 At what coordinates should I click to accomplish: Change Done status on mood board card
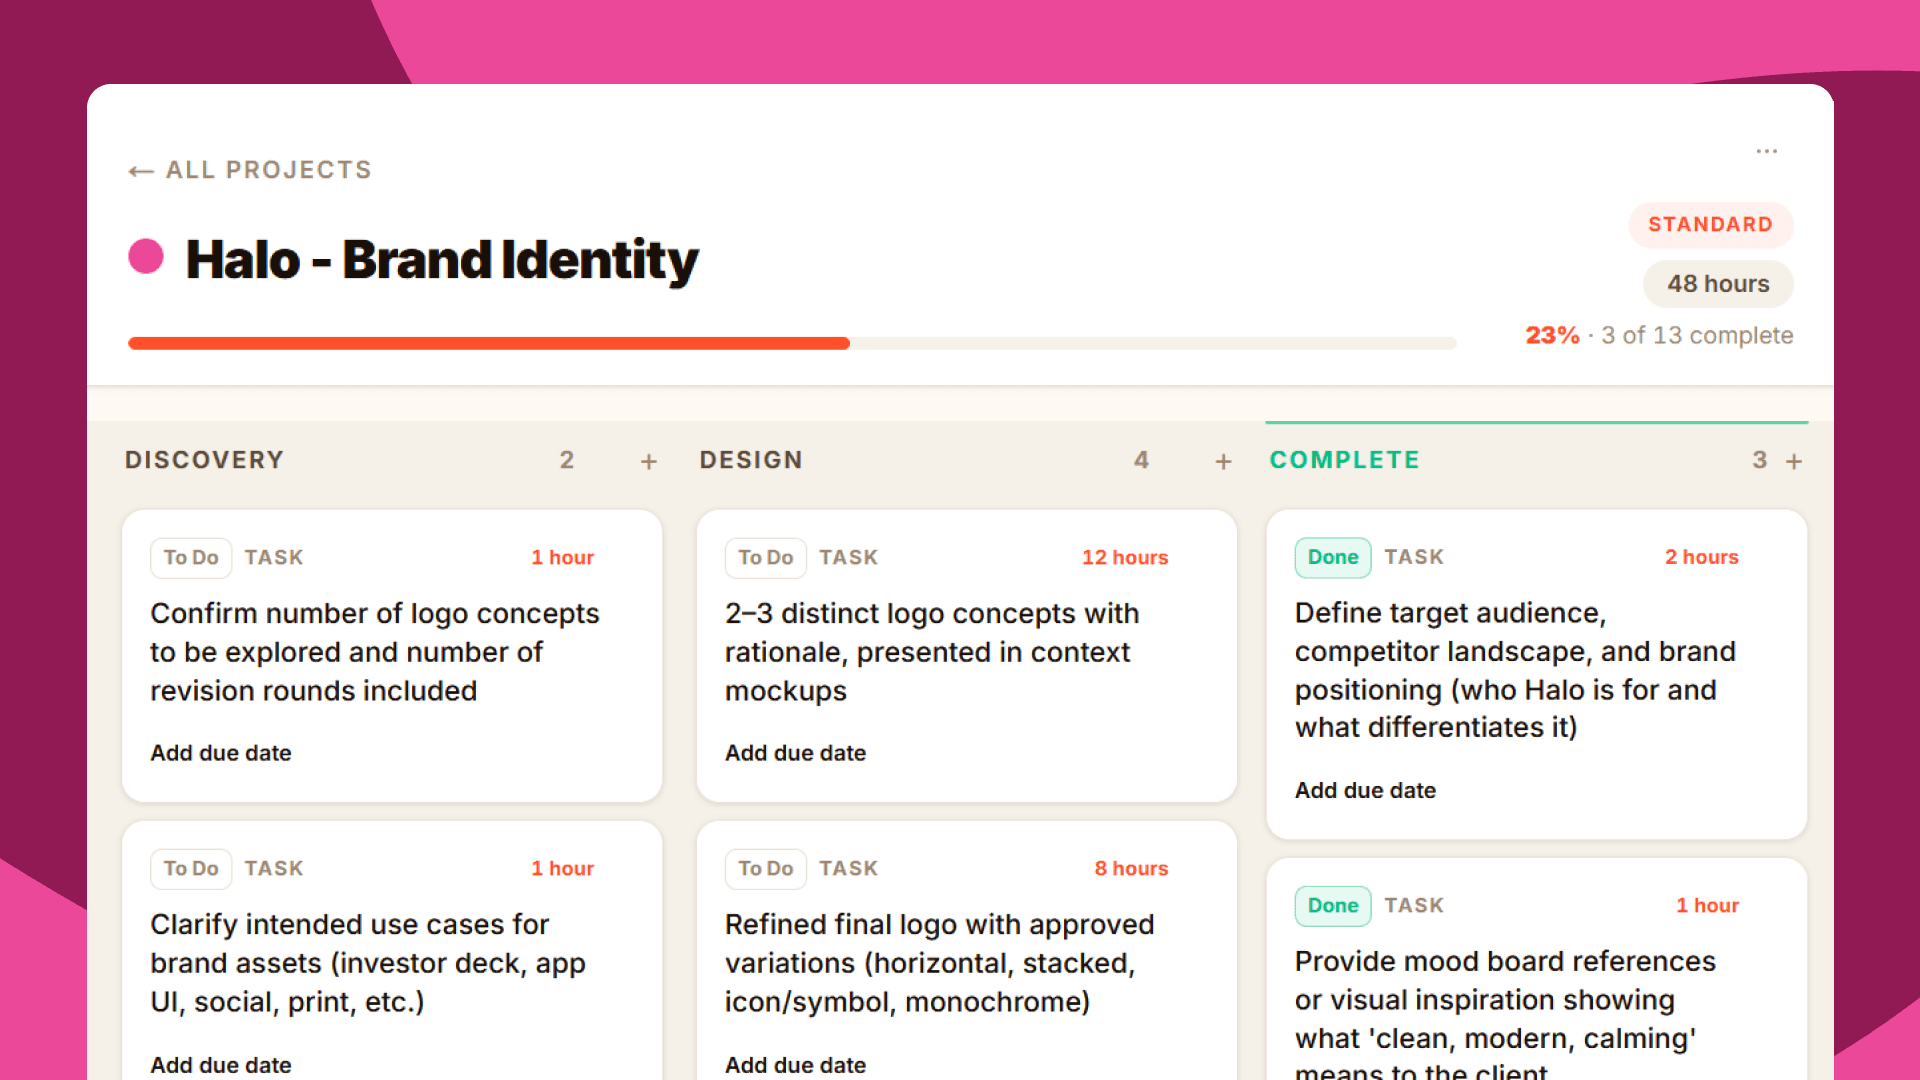point(1333,906)
